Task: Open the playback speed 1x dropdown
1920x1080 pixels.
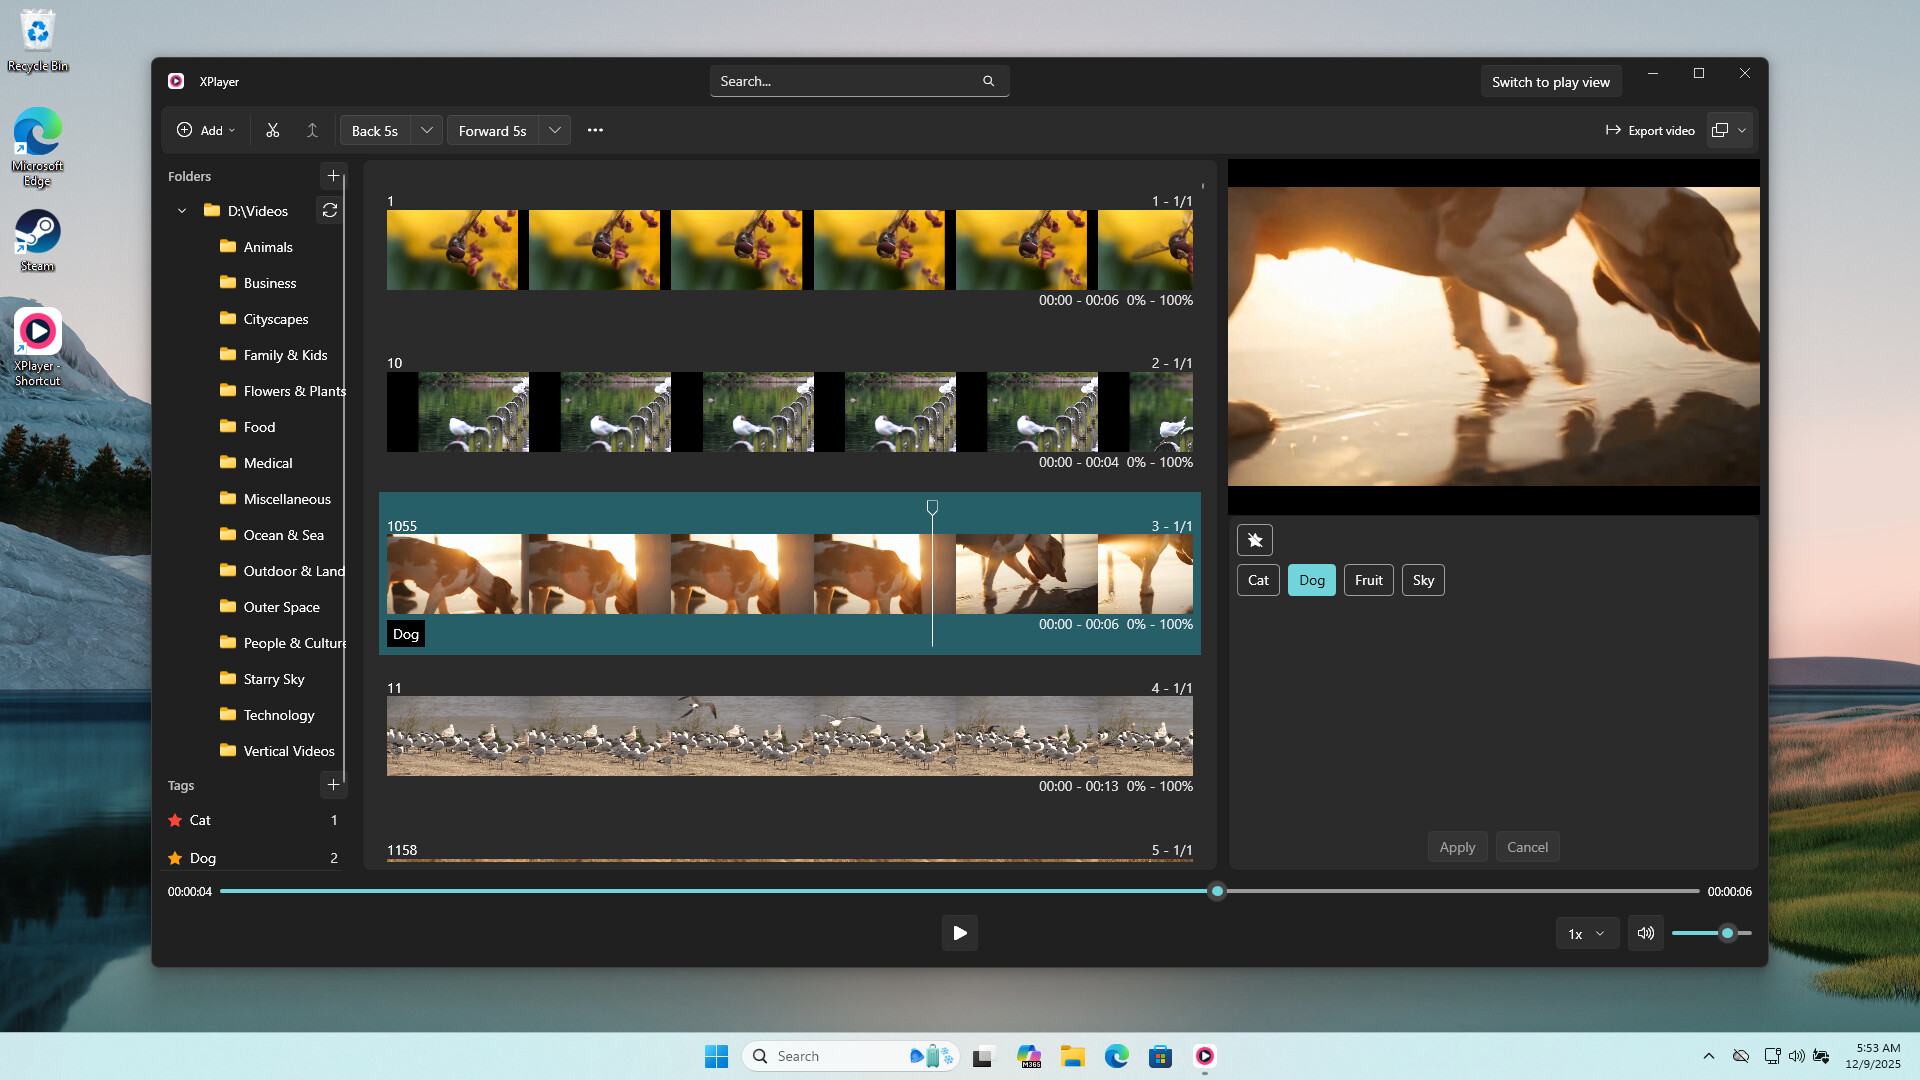Action: click(1586, 933)
